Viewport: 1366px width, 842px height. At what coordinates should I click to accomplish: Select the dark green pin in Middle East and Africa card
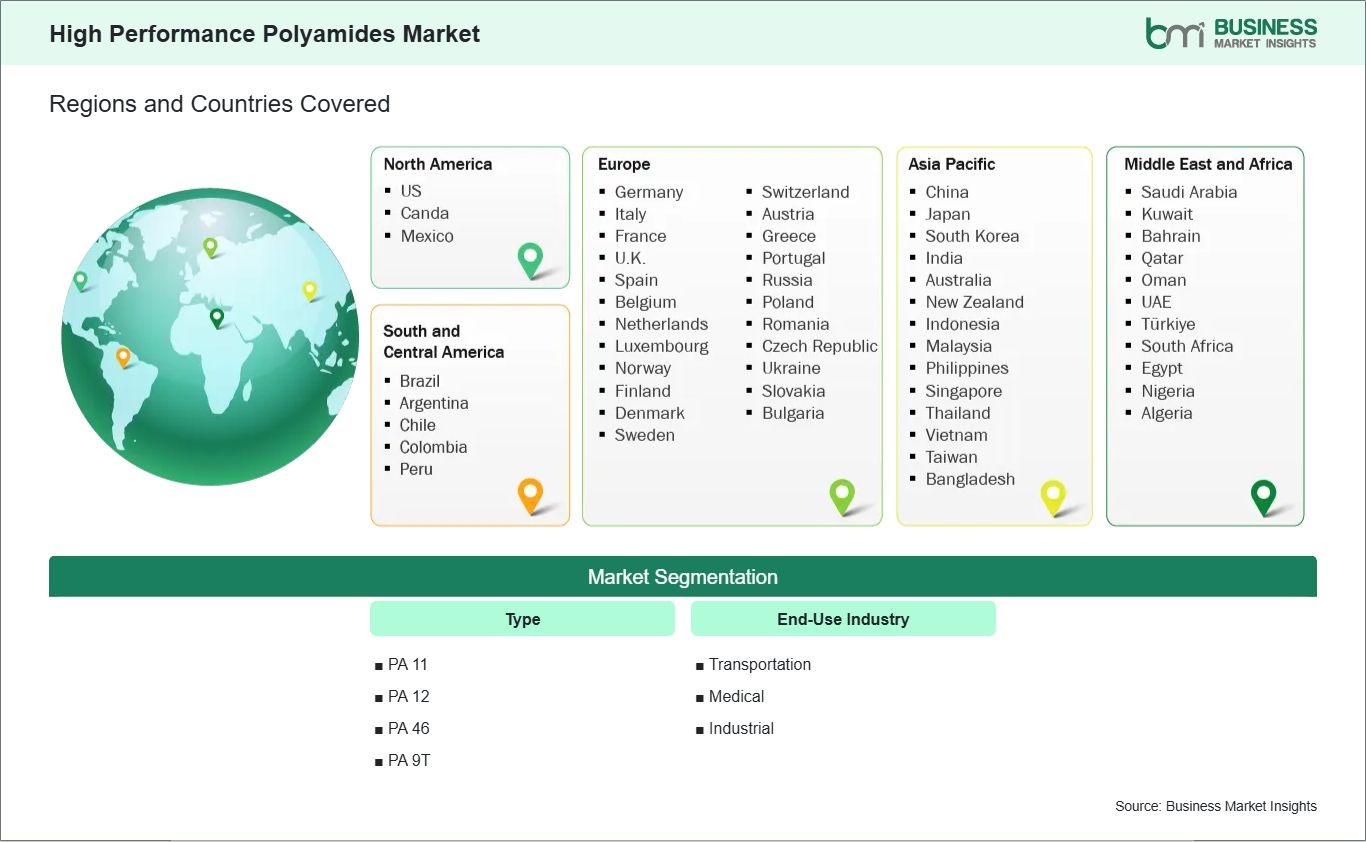coord(1264,495)
